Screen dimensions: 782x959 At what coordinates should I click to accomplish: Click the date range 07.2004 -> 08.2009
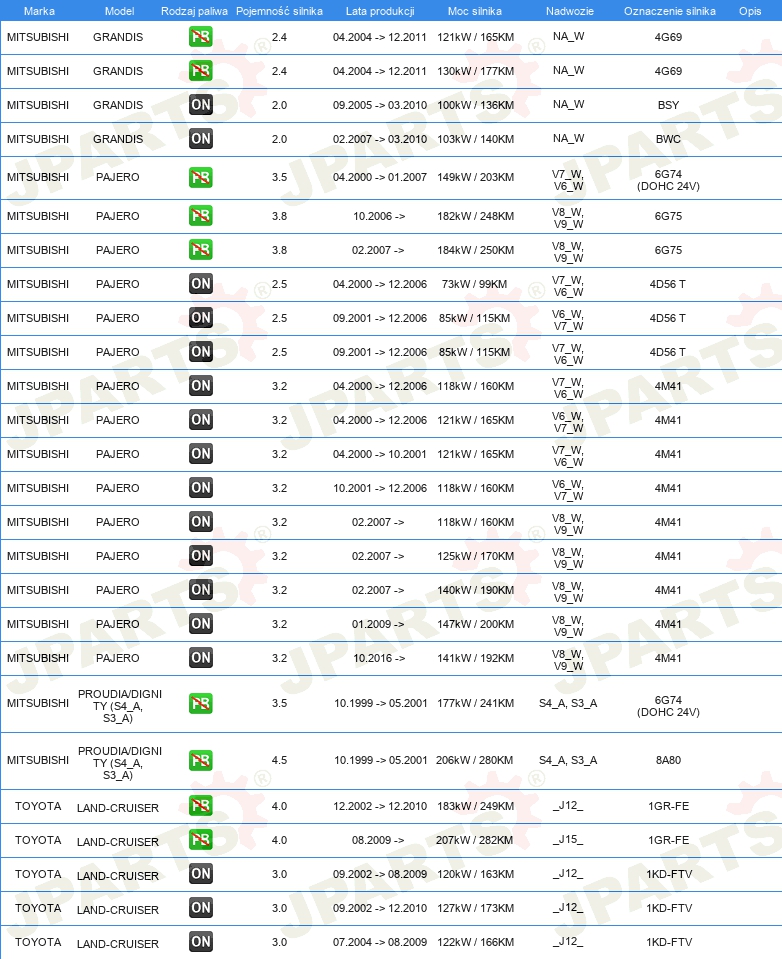pyautogui.click(x=380, y=942)
